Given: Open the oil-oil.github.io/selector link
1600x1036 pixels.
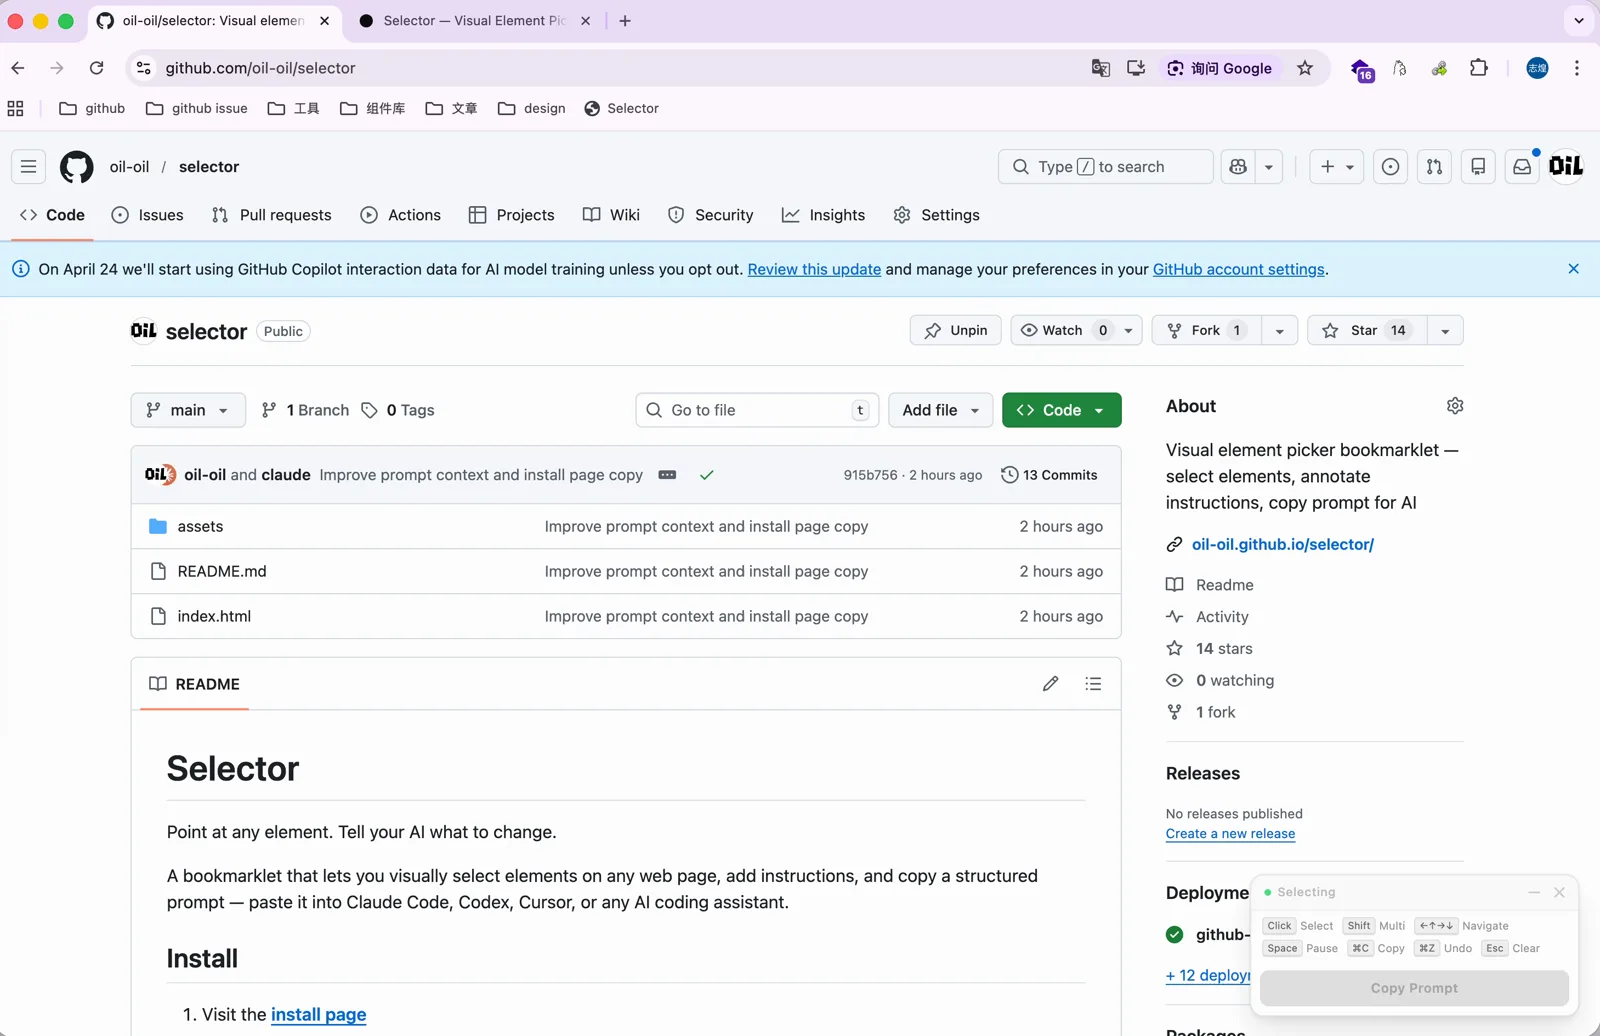Looking at the screenshot, I should 1283,545.
